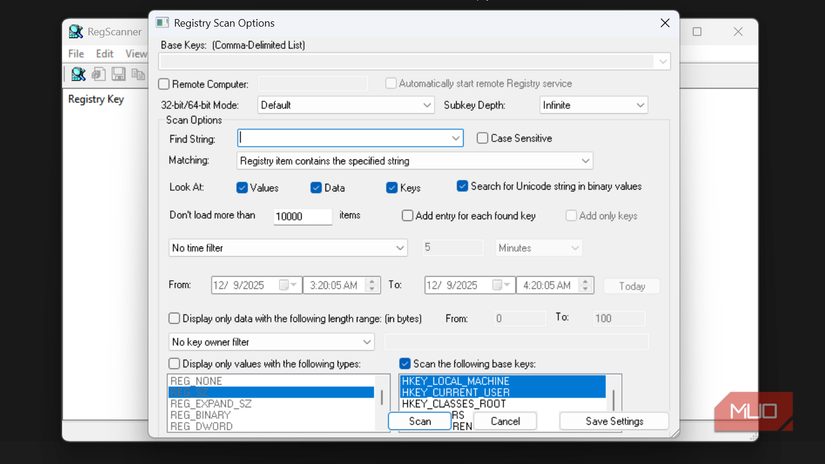
Task: Select HKEY_CLASSES_ROOT in base keys list
Action: [502, 404]
